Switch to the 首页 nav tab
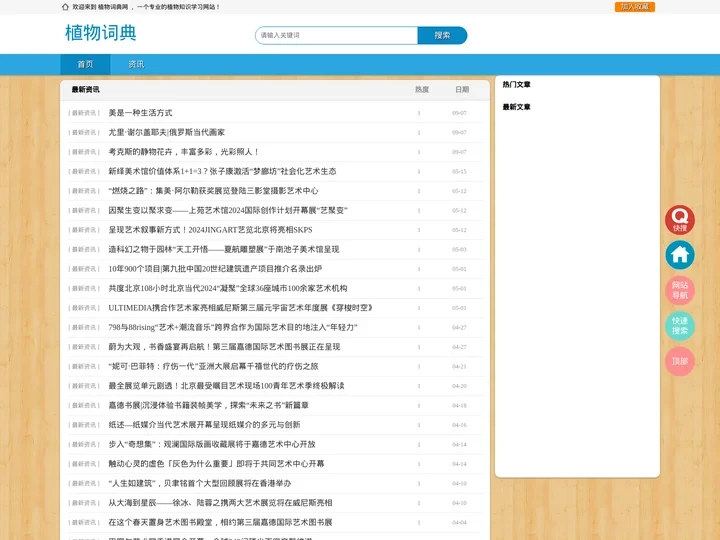Screen dimensions: 720x540 coord(85,64)
